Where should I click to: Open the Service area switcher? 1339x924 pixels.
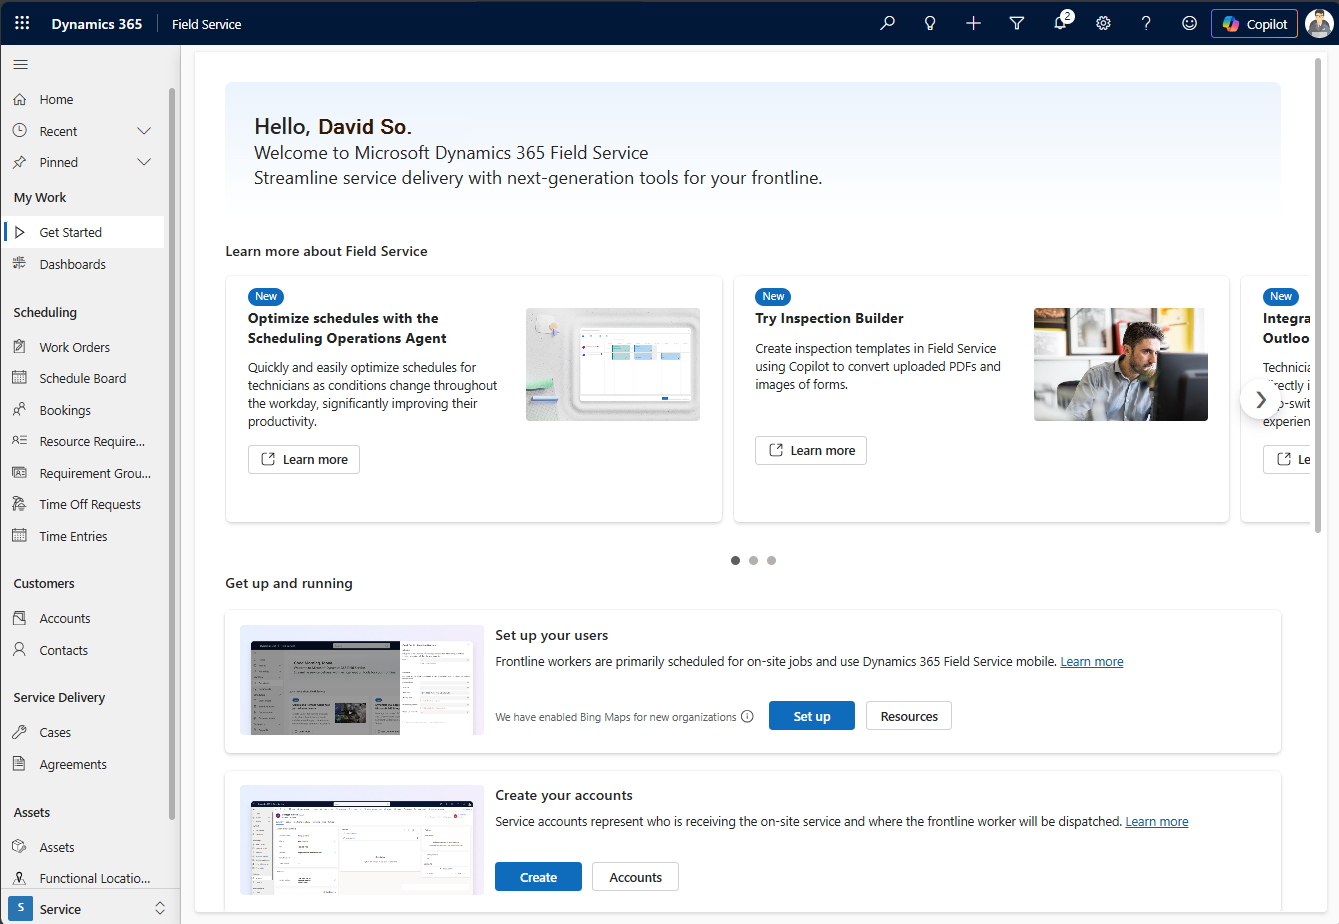90,909
